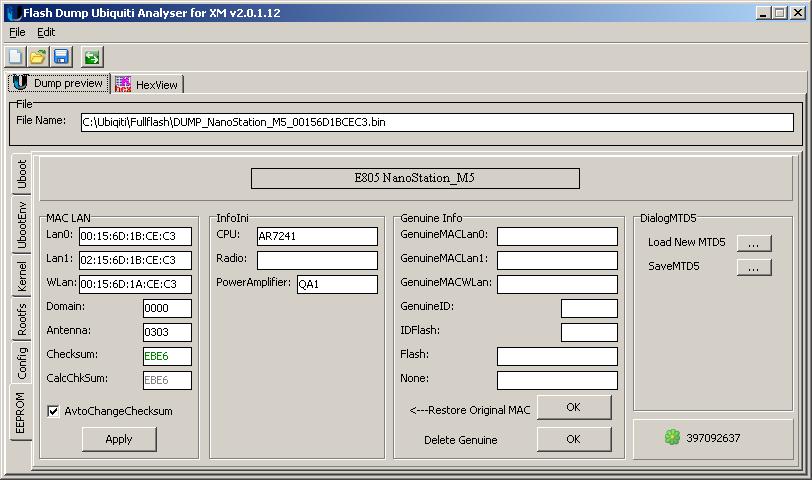Screen dimensions: 812x480
Task: Click the Open folder toolbar icon
Action: pos(38,56)
